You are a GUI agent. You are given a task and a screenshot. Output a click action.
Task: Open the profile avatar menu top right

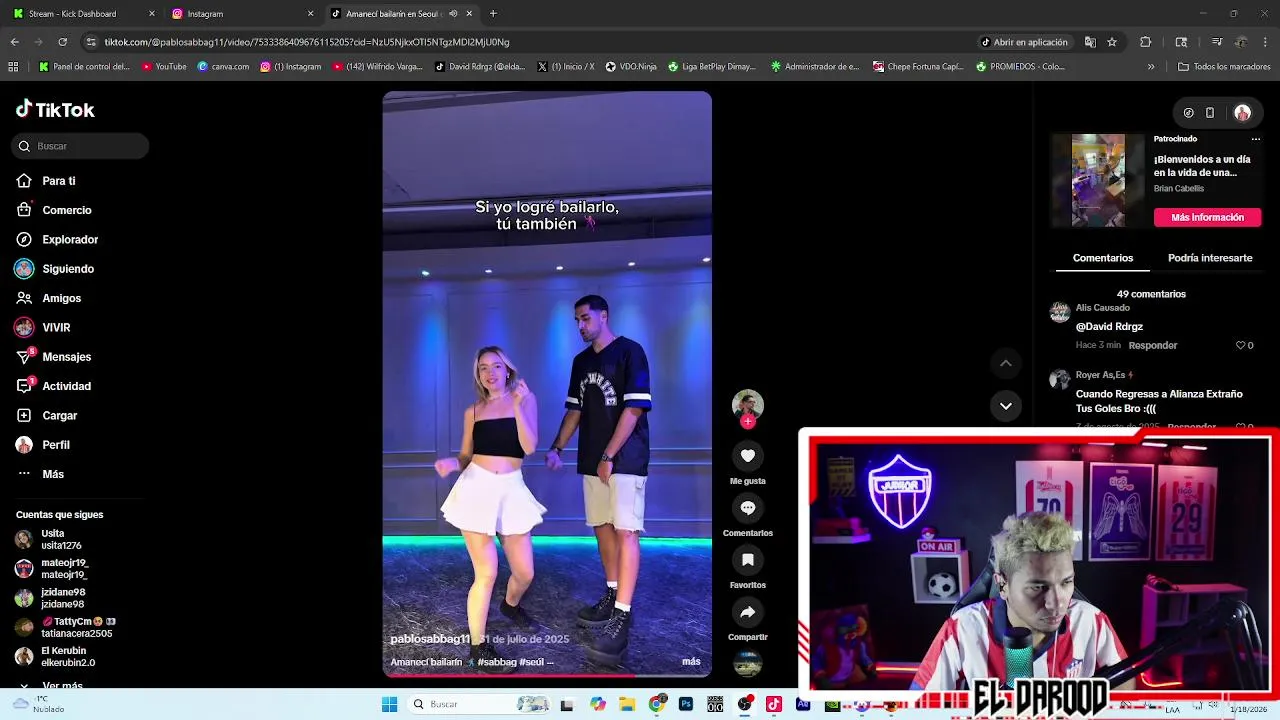coord(1242,113)
